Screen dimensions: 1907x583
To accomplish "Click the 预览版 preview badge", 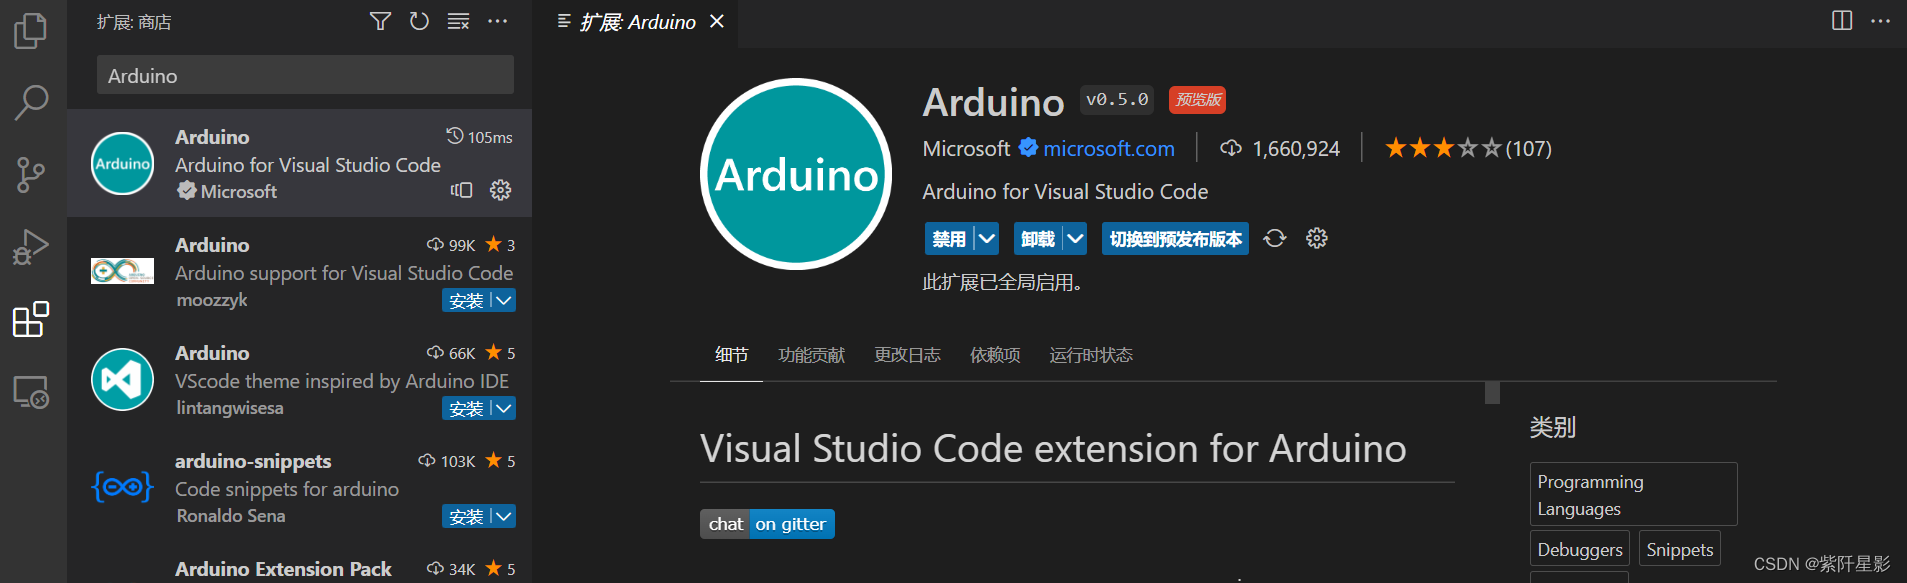I will pyautogui.click(x=1197, y=99).
